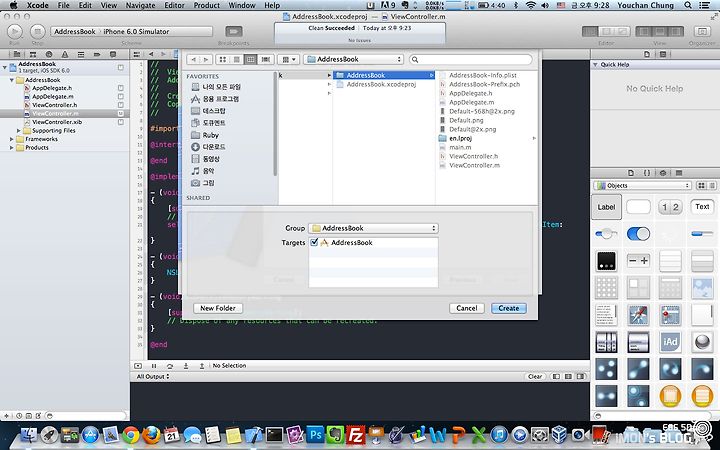Select the Page Control black object
Image resolution: width=720 pixels, height=450 pixels.
(606, 261)
